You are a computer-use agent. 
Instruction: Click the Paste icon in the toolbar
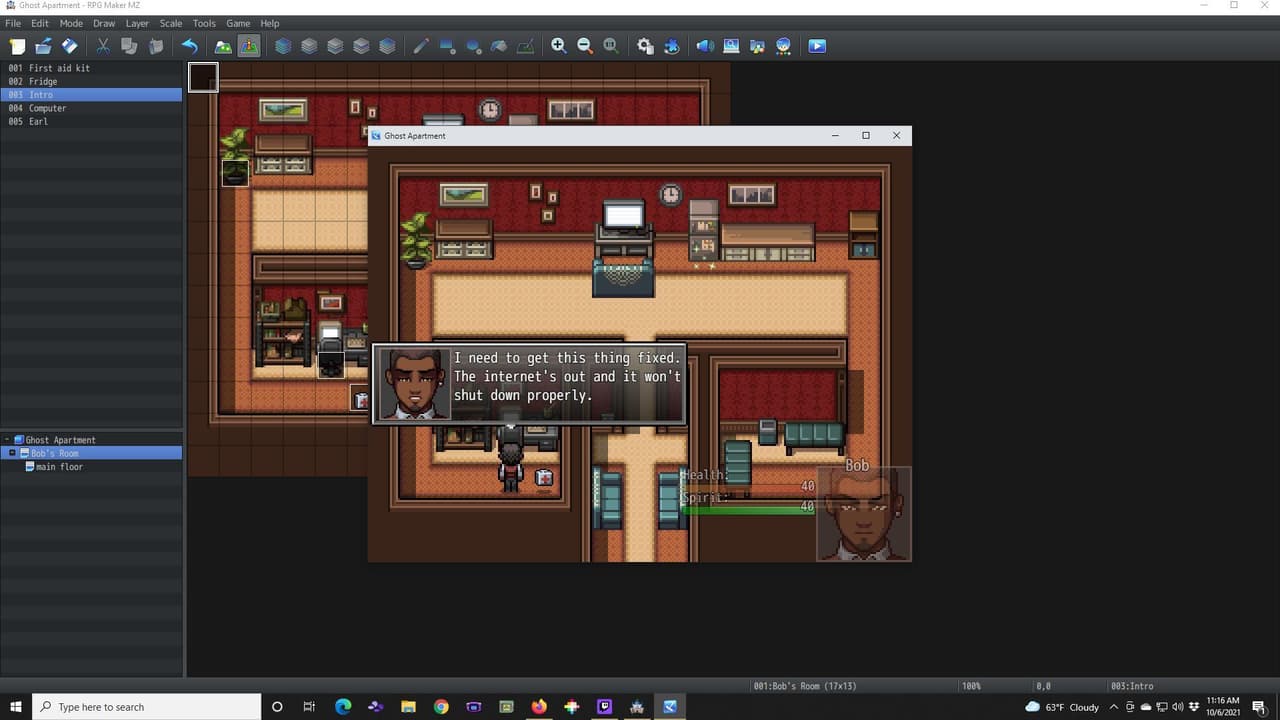(155, 46)
